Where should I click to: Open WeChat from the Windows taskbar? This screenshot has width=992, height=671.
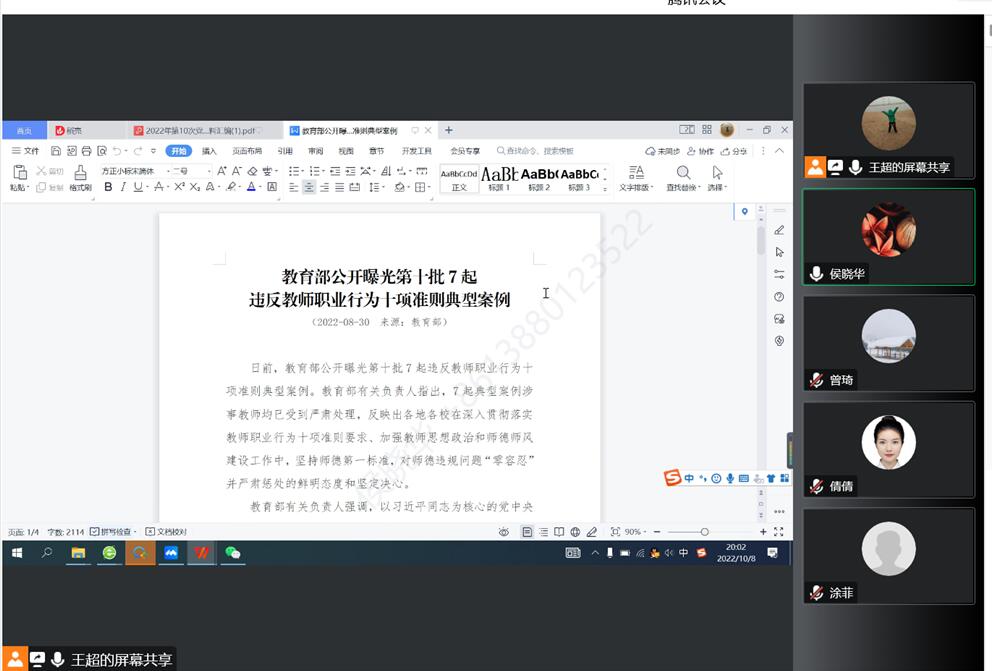[x=233, y=552]
